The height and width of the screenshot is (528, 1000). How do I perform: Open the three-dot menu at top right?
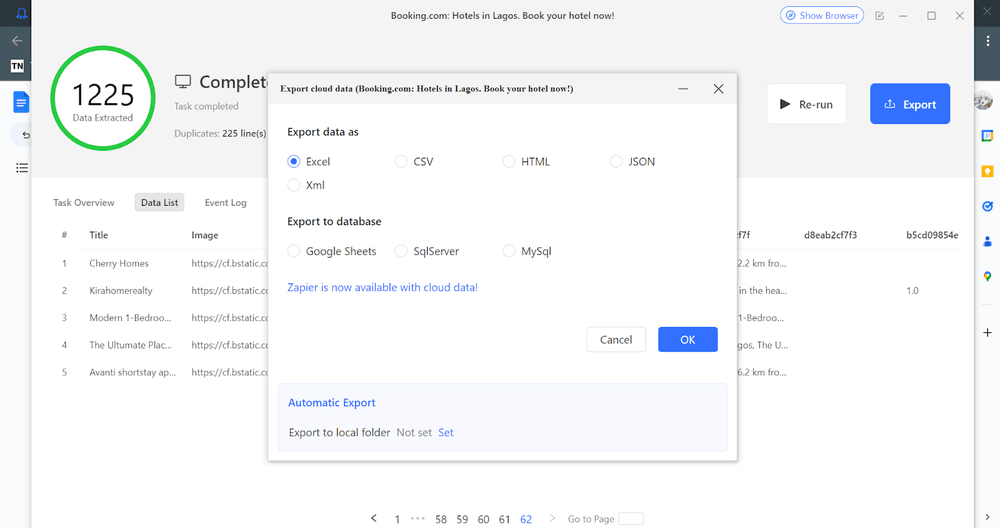pos(988,40)
